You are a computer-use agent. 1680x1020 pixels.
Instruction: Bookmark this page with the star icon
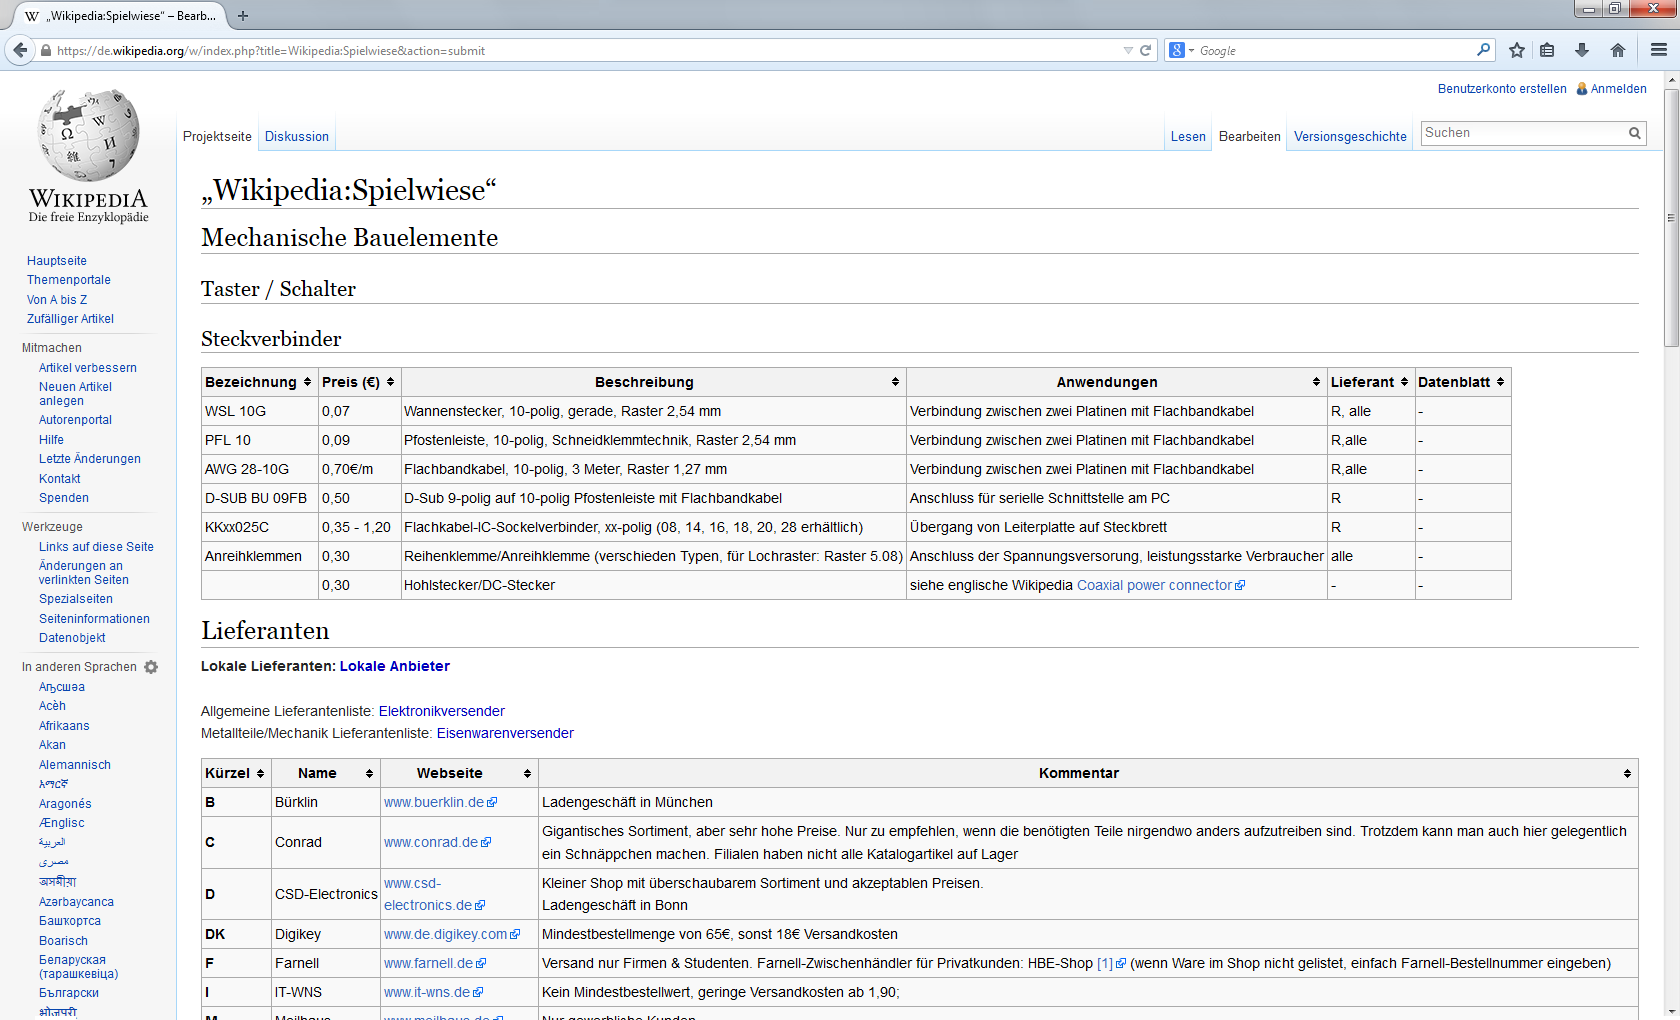coord(1517,50)
